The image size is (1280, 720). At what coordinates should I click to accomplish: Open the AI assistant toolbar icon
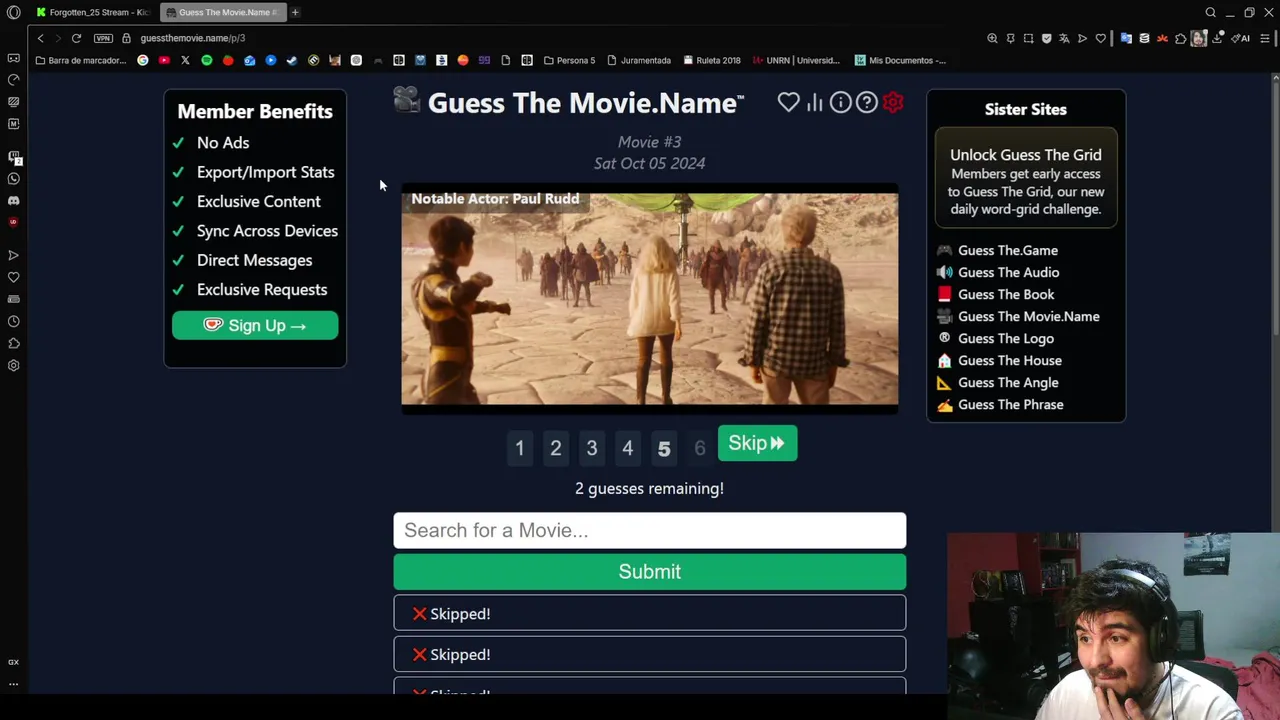pos(1240,38)
